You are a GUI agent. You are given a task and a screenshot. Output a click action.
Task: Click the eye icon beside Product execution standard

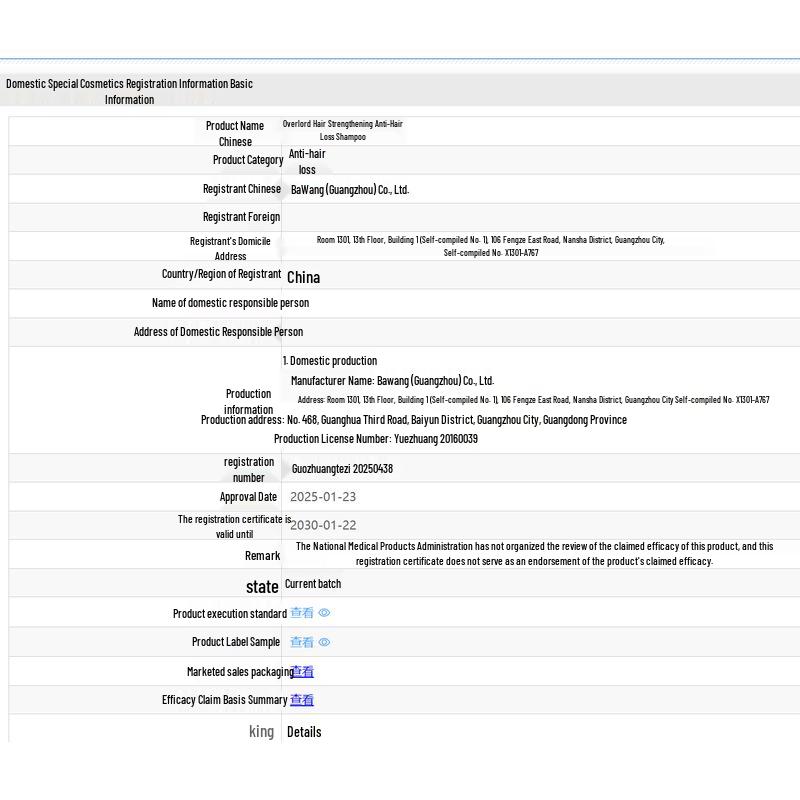tap(324, 613)
